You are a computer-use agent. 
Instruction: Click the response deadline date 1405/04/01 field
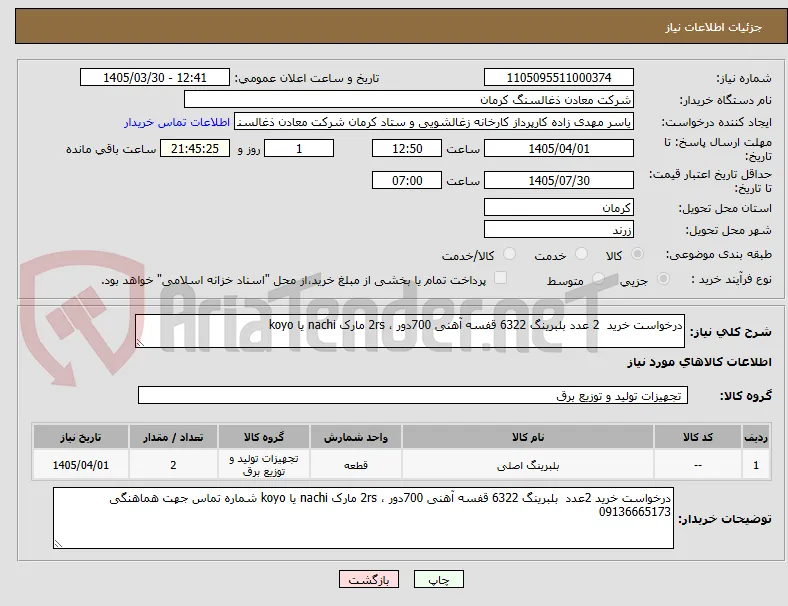(x=559, y=148)
